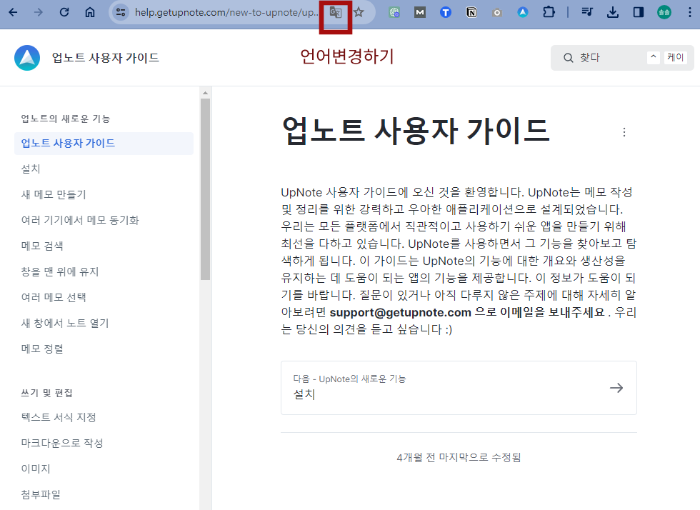This screenshot has width=700, height=510.
Task: Open 창을 맨 위에 유지 page
Action: click(60, 272)
